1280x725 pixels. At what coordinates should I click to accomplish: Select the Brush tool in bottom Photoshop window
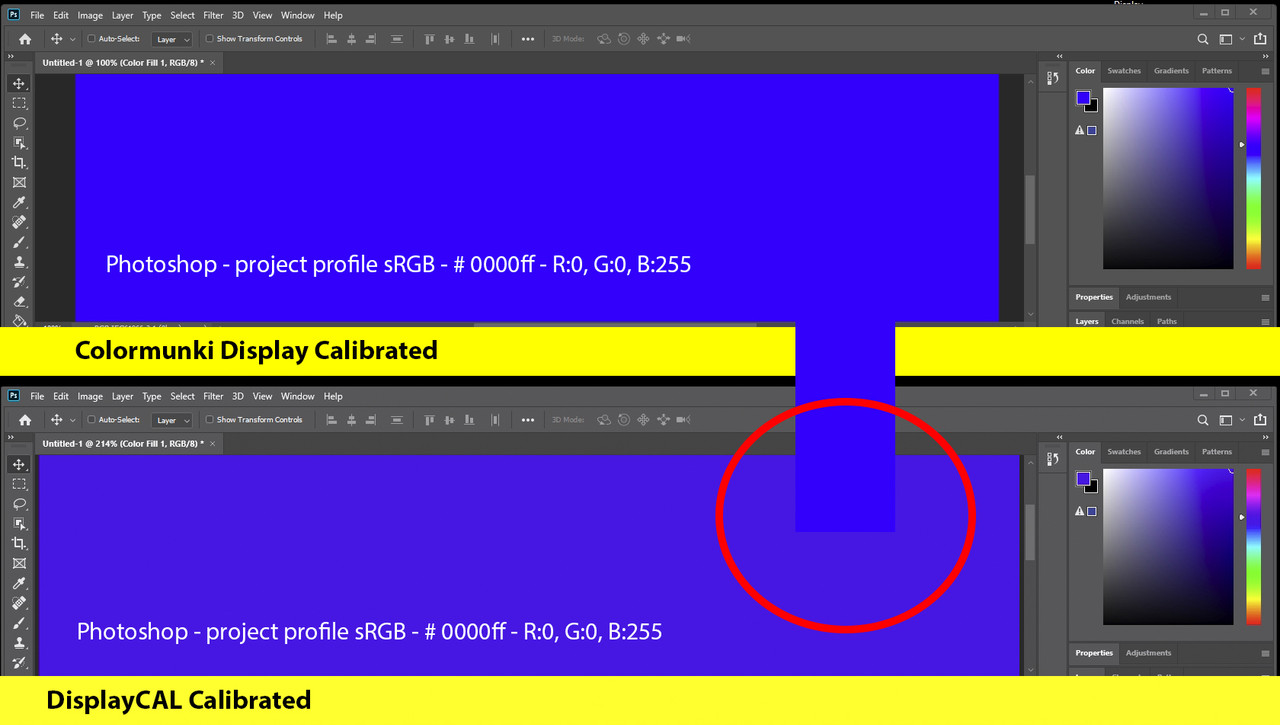[x=19, y=623]
